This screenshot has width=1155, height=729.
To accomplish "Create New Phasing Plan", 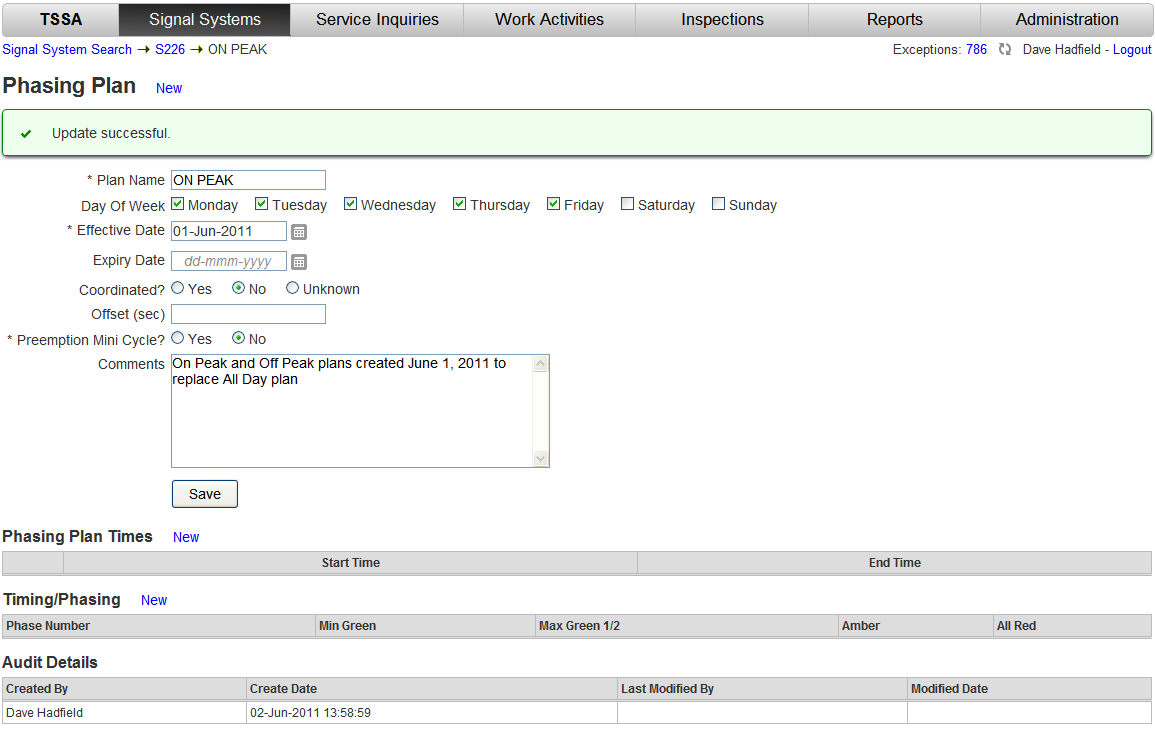I will [x=169, y=88].
